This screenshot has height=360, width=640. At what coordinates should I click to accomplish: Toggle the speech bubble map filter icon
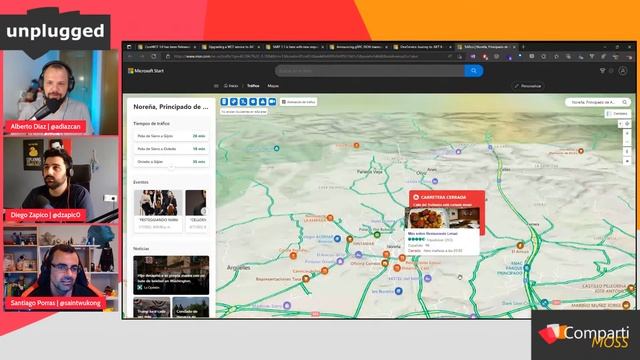coord(253,102)
